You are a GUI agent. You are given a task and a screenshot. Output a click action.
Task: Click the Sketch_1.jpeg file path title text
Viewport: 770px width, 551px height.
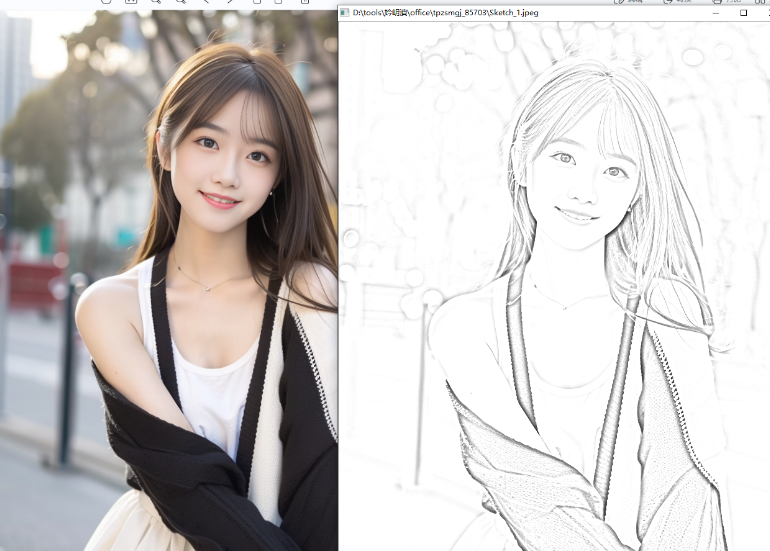[445, 13]
